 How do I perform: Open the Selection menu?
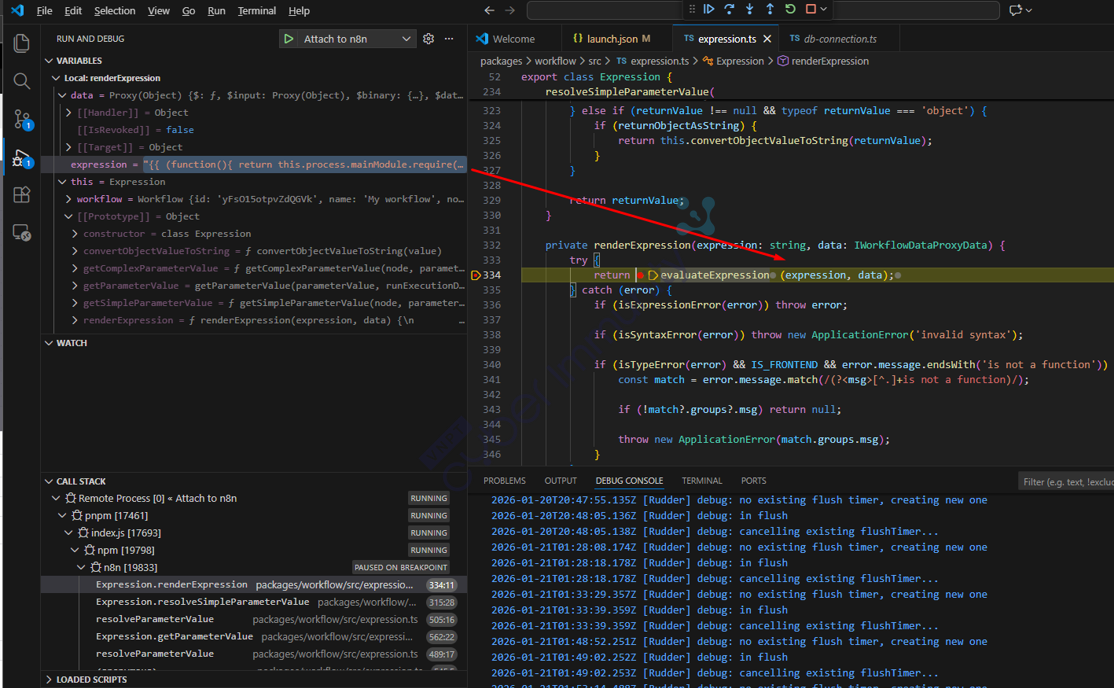coord(114,11)
